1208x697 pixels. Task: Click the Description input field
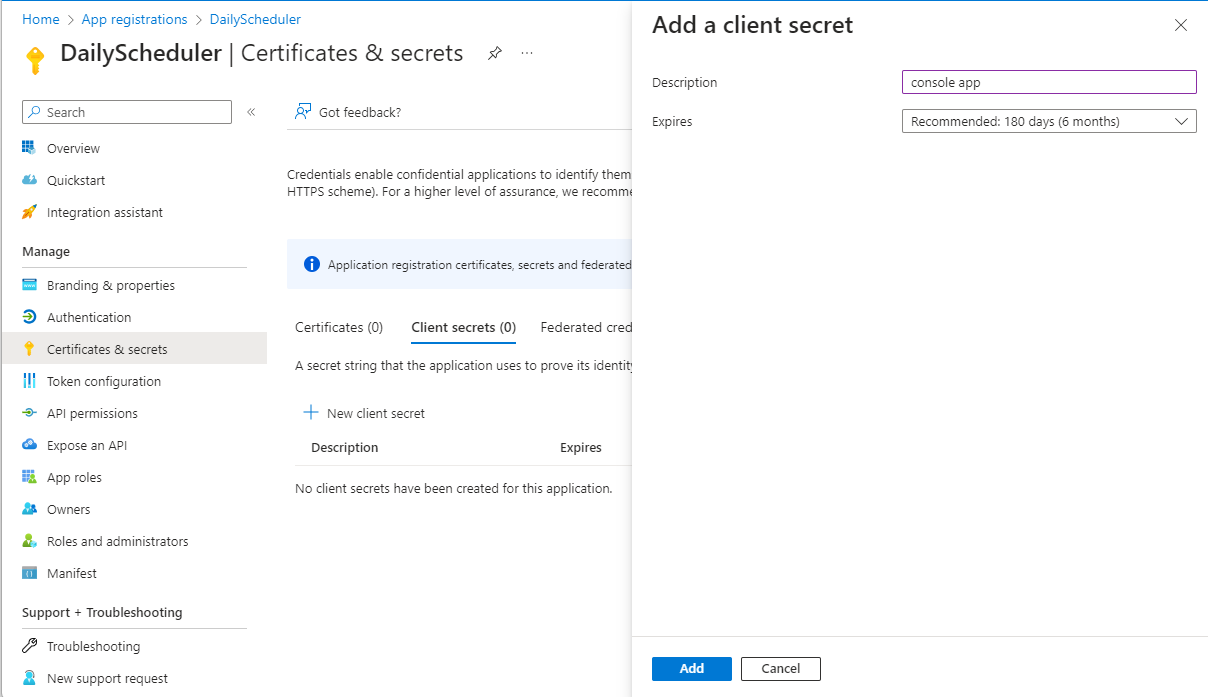(1049, 82)
